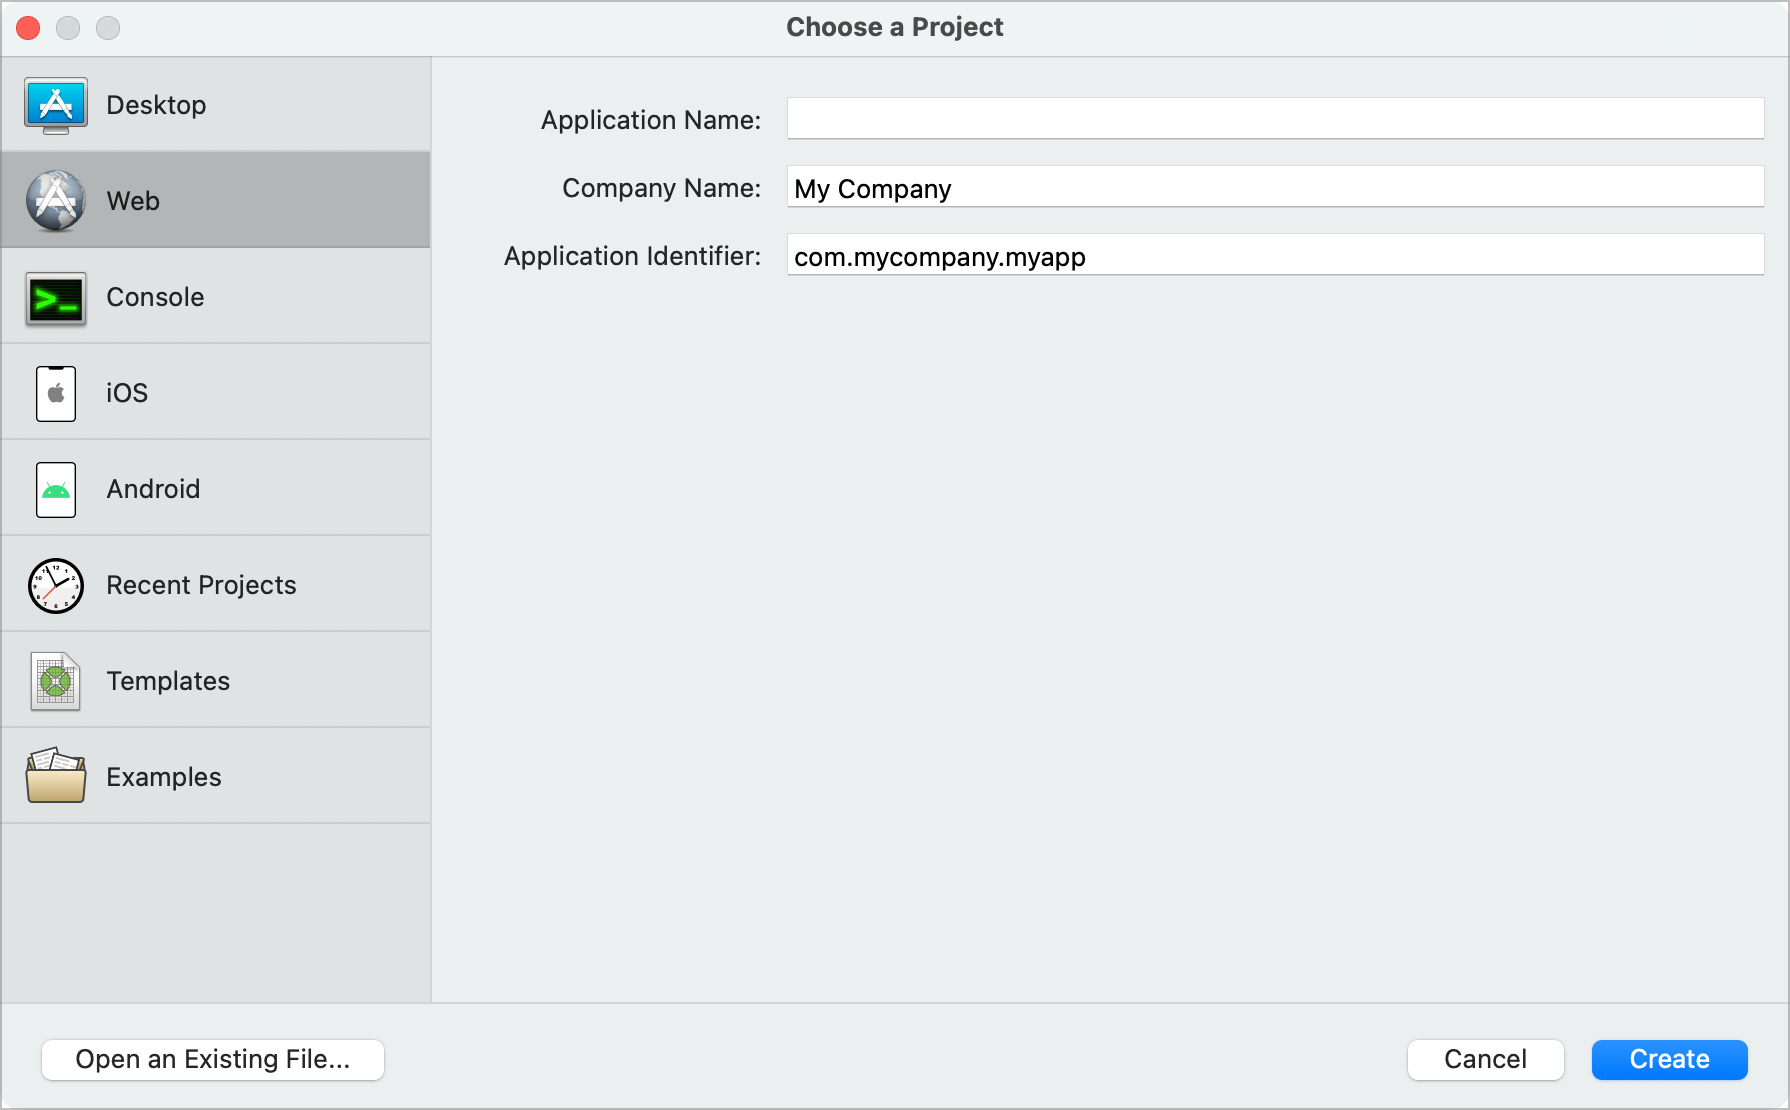
Task: Edit the Application Identifier field
Action: click(1275, 256)
